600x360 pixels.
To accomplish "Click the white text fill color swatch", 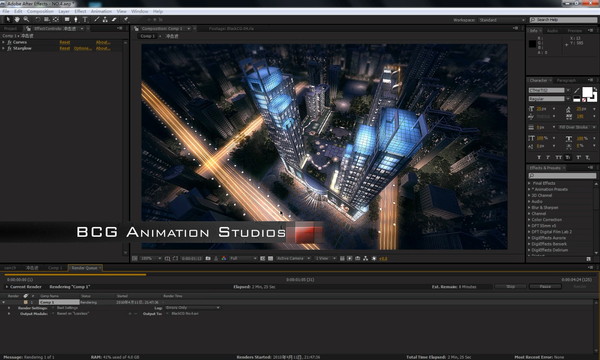I will (587, 92).
